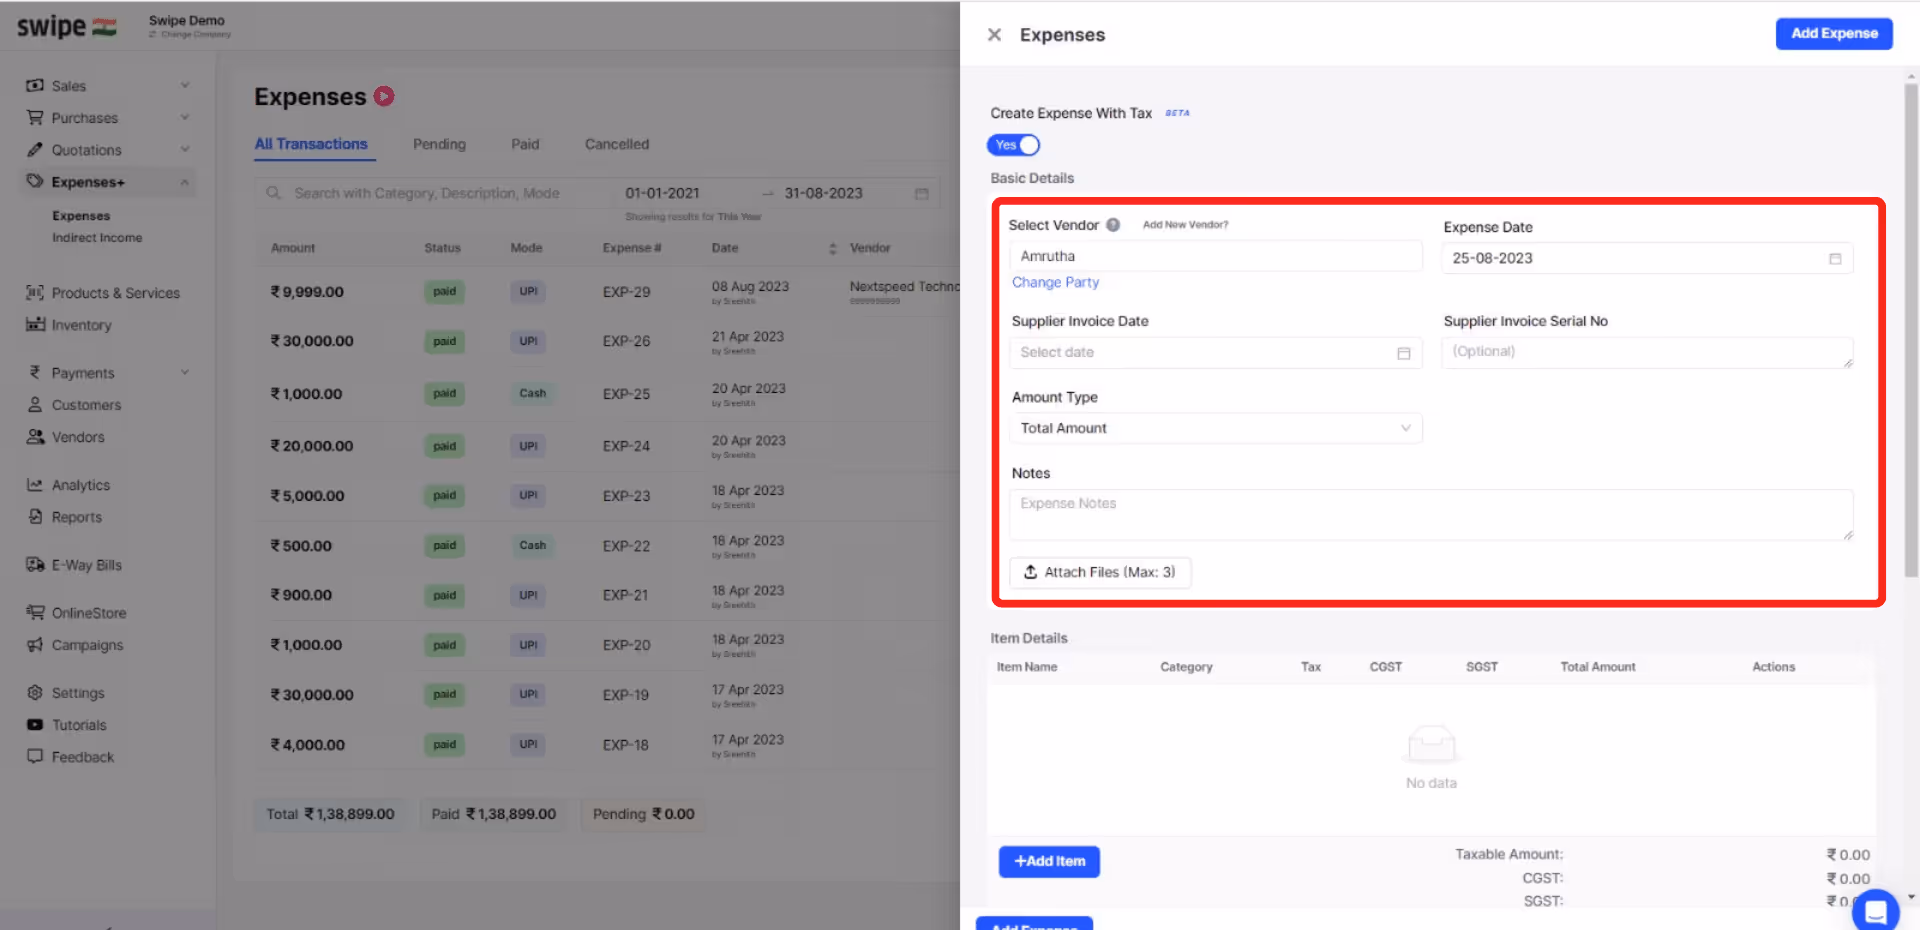Expand the Quotations menu chevron

click(185, 150)
